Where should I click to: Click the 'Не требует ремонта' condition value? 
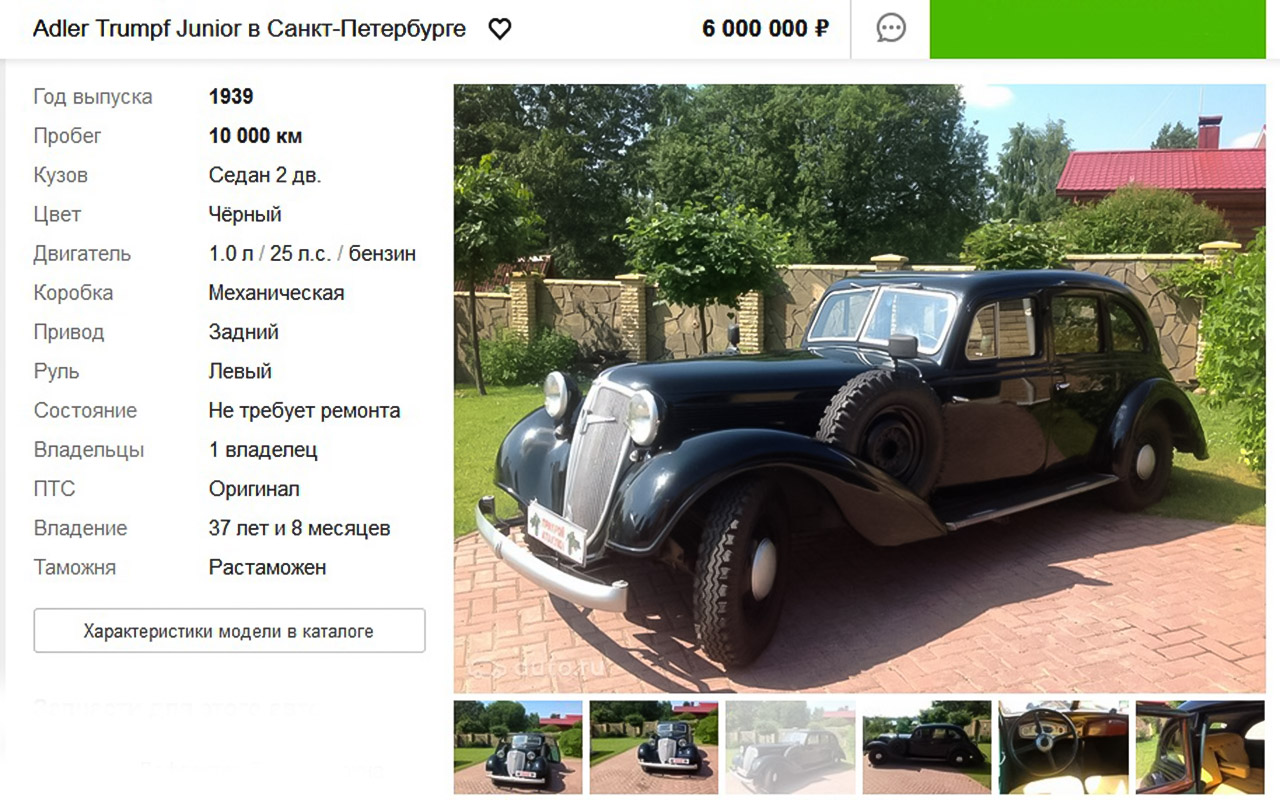[x=304, y=411]
